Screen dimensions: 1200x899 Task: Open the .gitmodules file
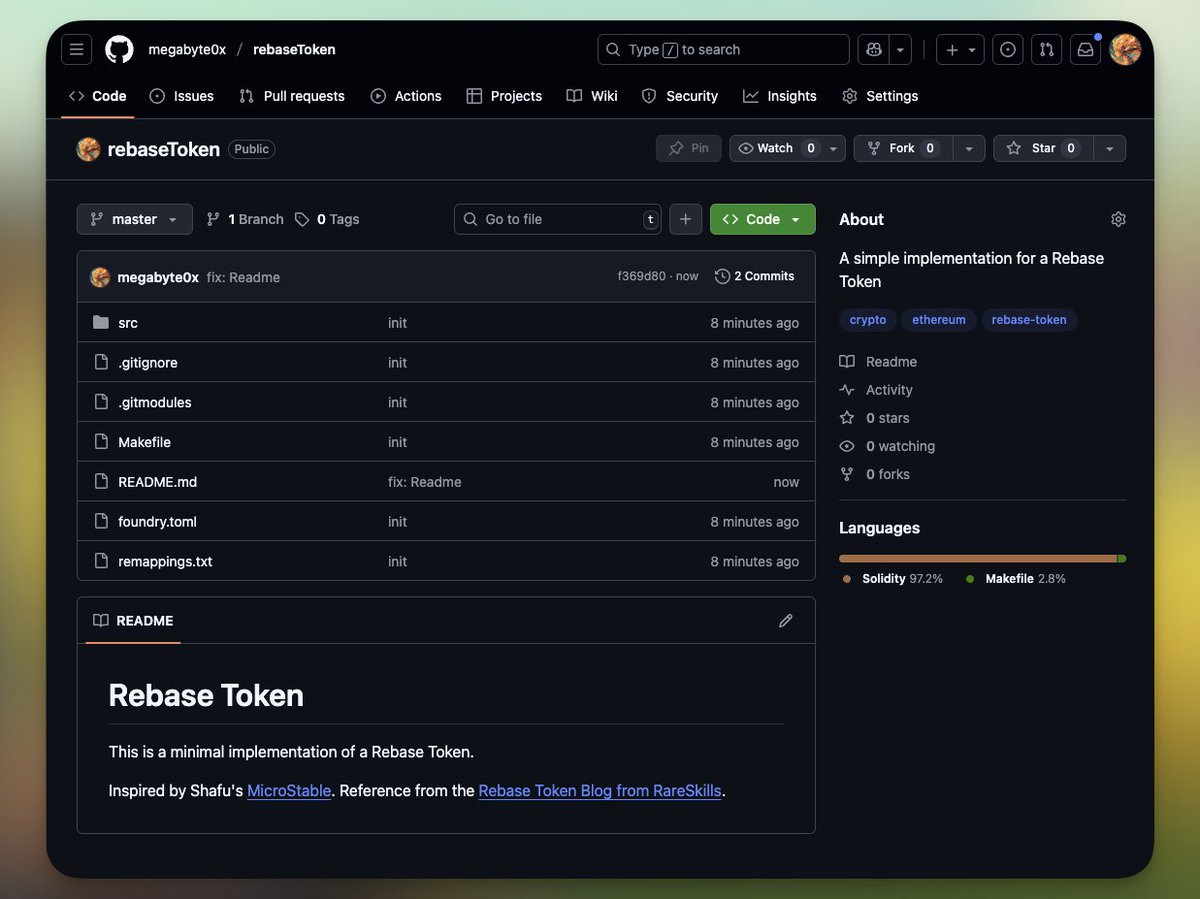(x=155, y=402)
